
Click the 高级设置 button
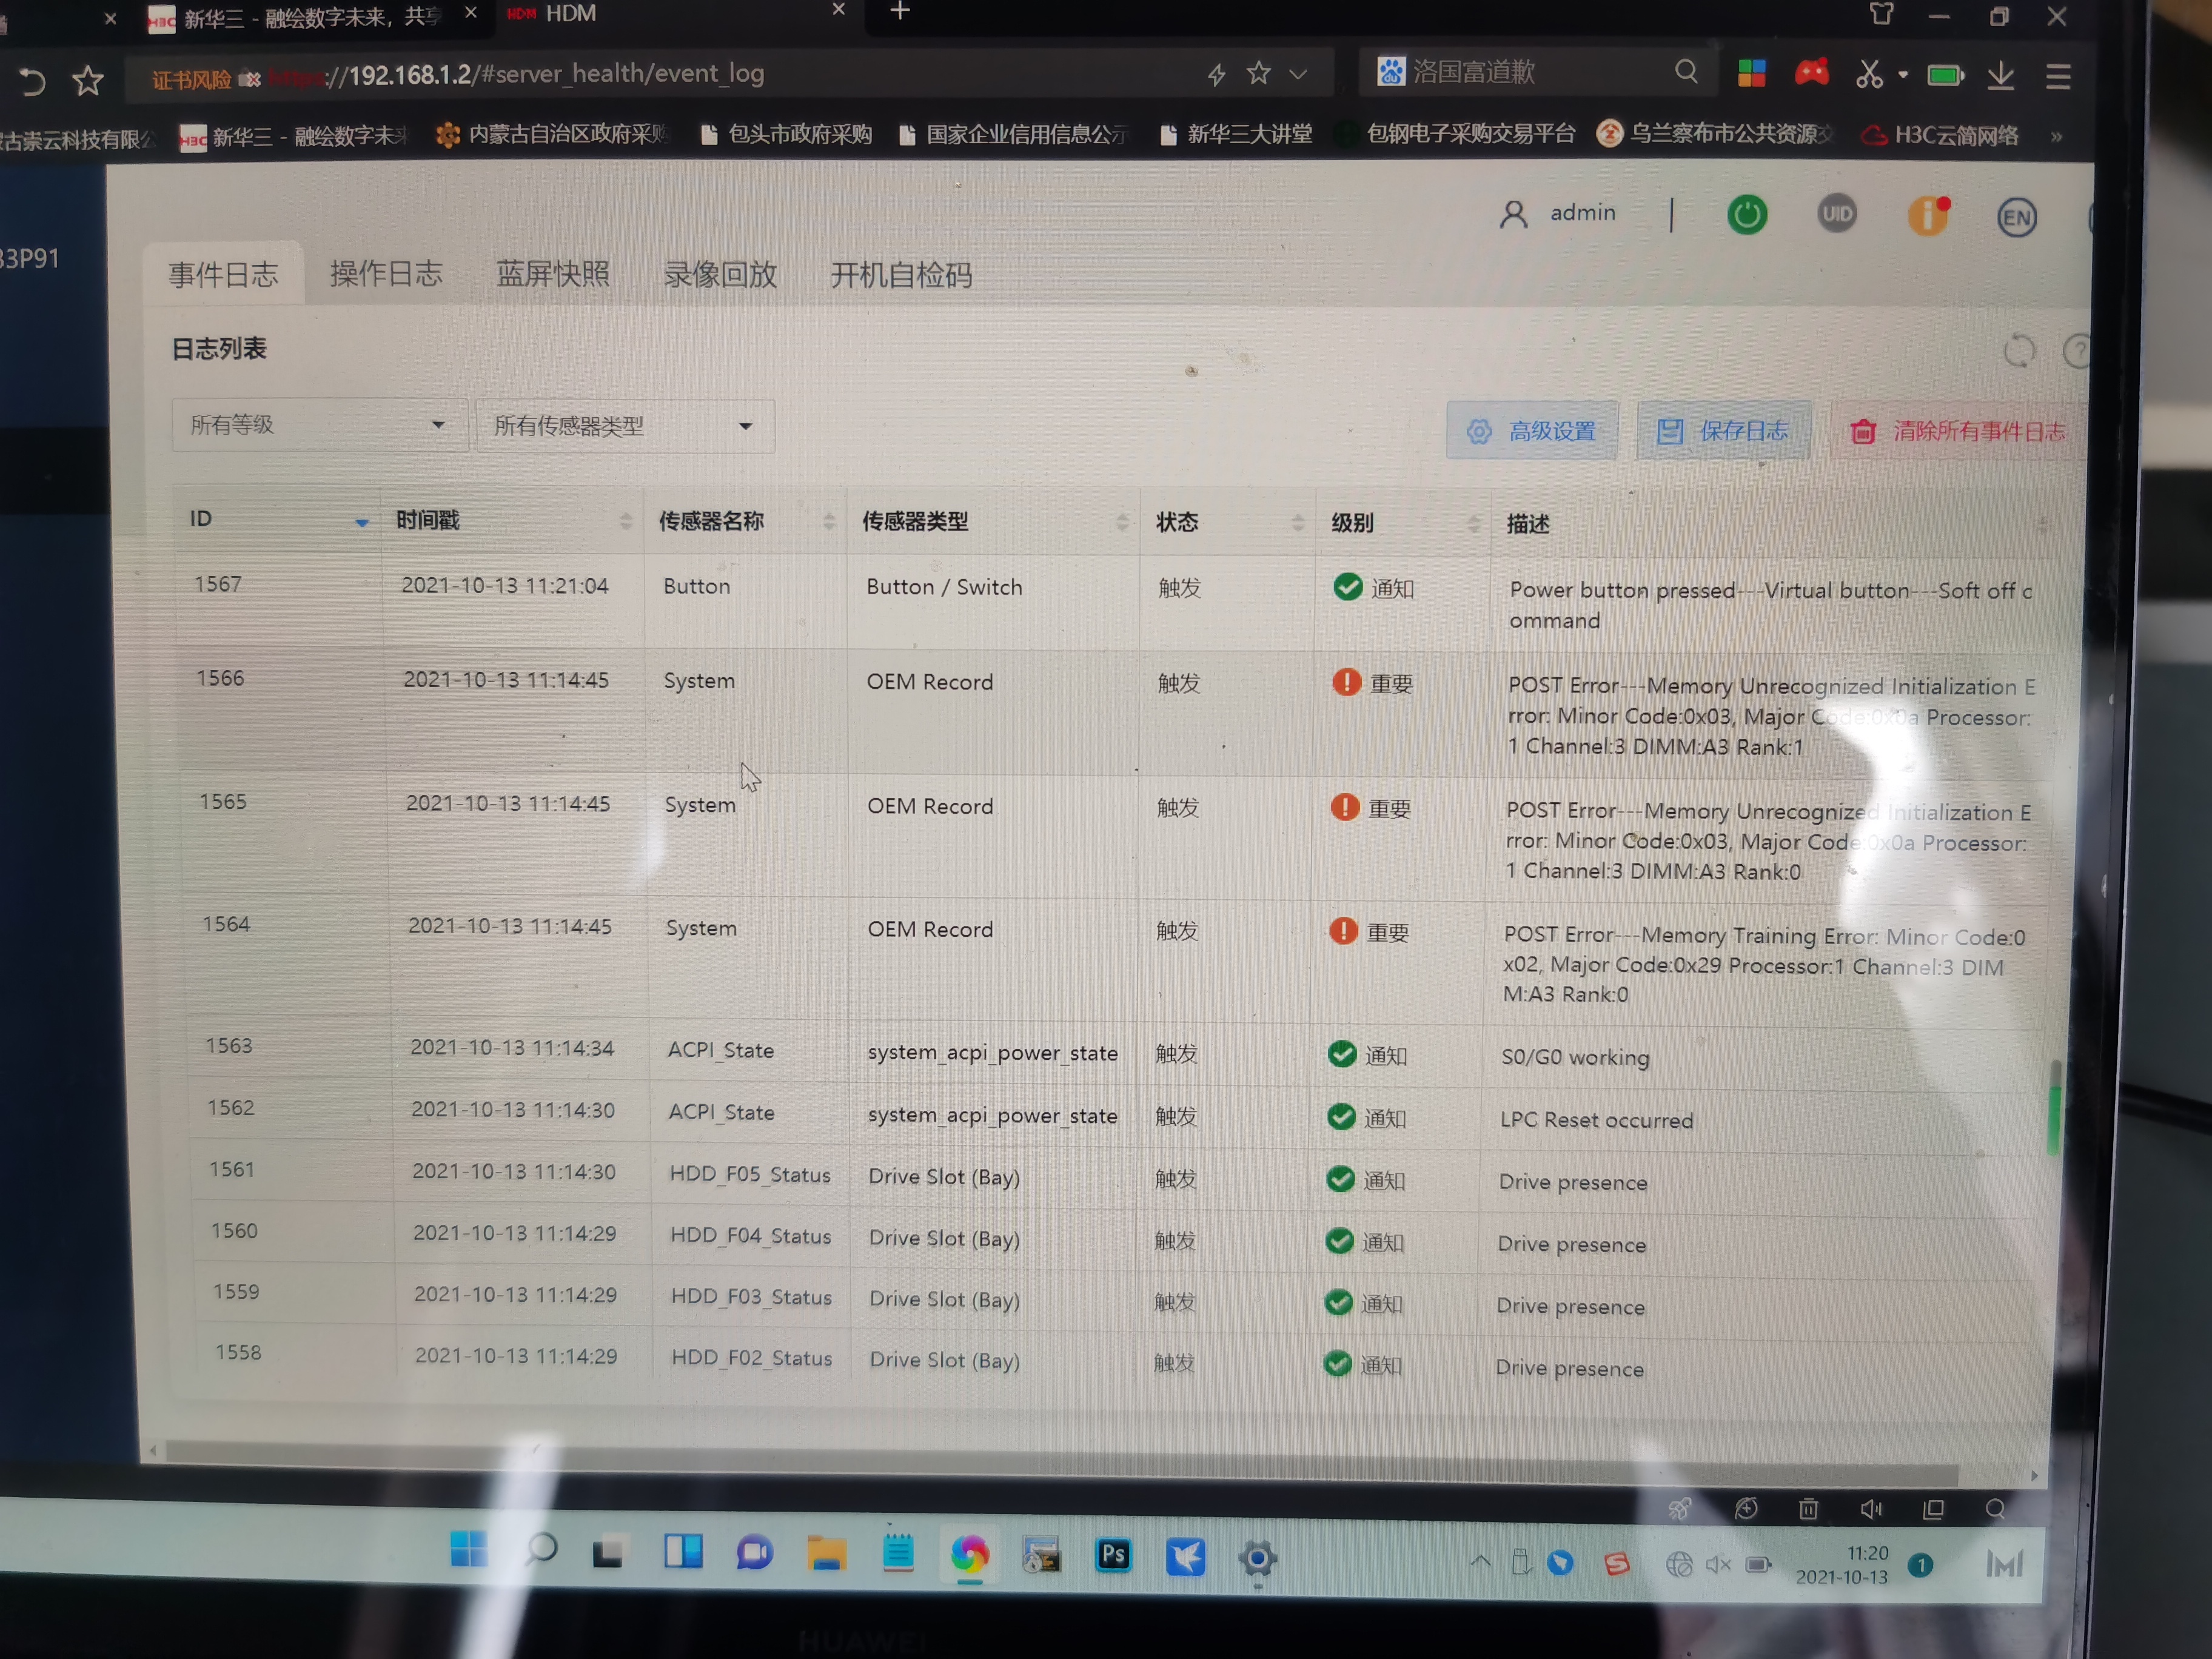tap(1531, 431)
